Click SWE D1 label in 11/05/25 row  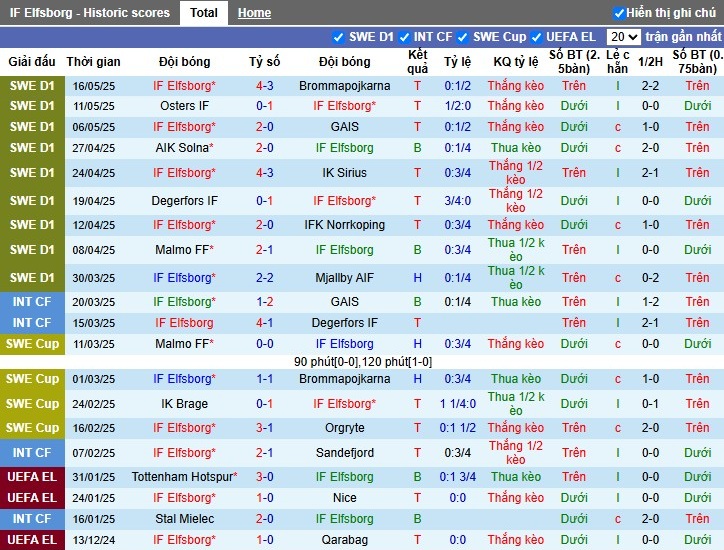click(x=32, y=106)
